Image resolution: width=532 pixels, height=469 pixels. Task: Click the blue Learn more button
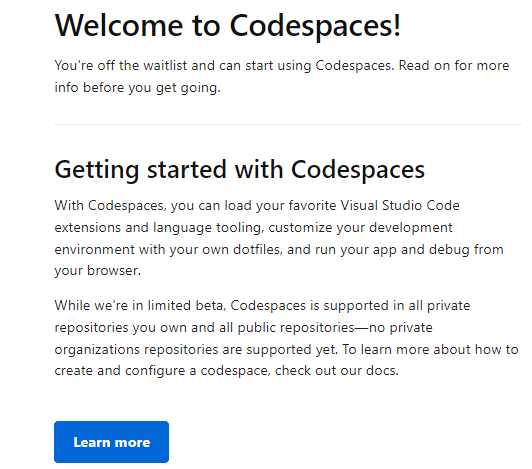click(x=111, y=442)
